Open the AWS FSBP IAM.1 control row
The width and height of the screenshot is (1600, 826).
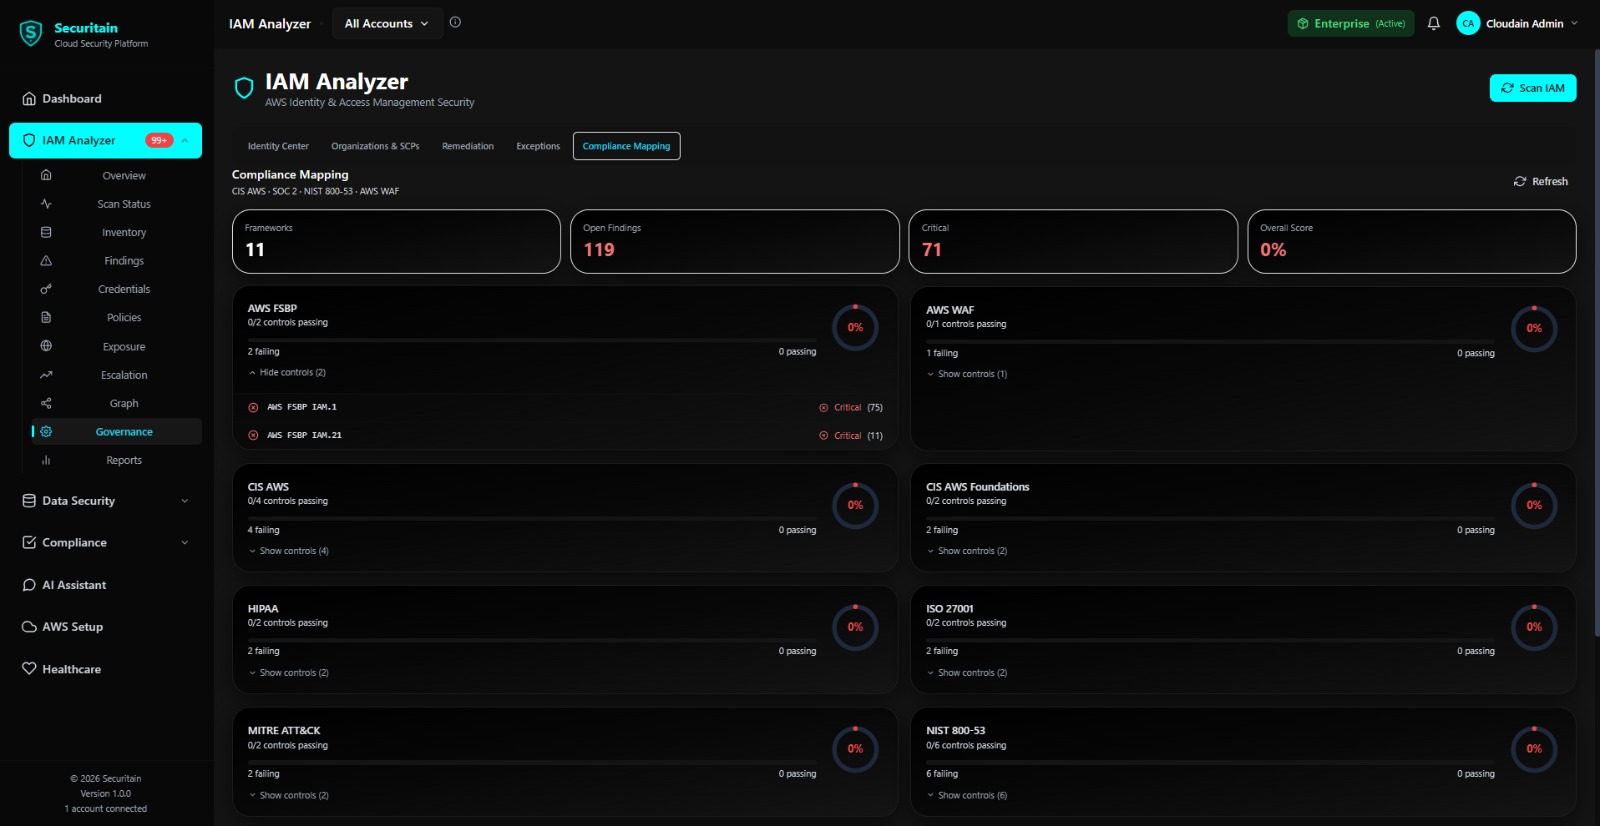coord(565,407)
